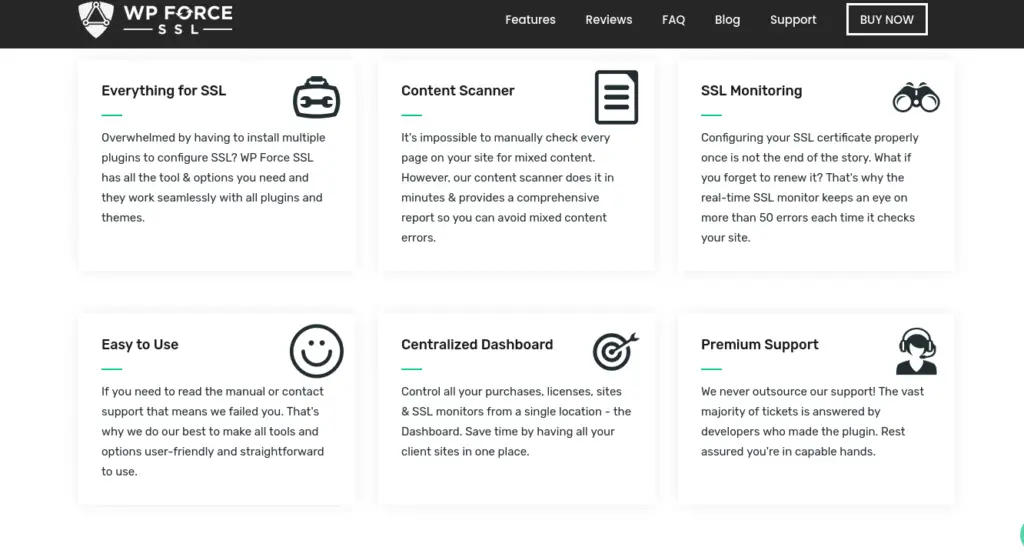The height and width of the screenshot is (557, 1024).
Task: Click the Premium Support card heading
Action: click(x=759, y=345)
